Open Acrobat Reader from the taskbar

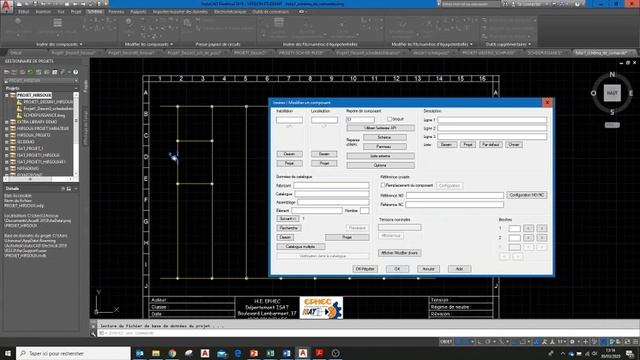click(319, 353)
